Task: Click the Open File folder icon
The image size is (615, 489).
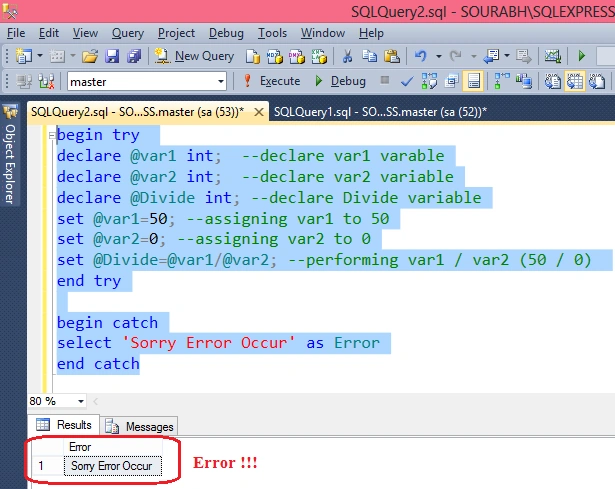Action: coord(90,56)
